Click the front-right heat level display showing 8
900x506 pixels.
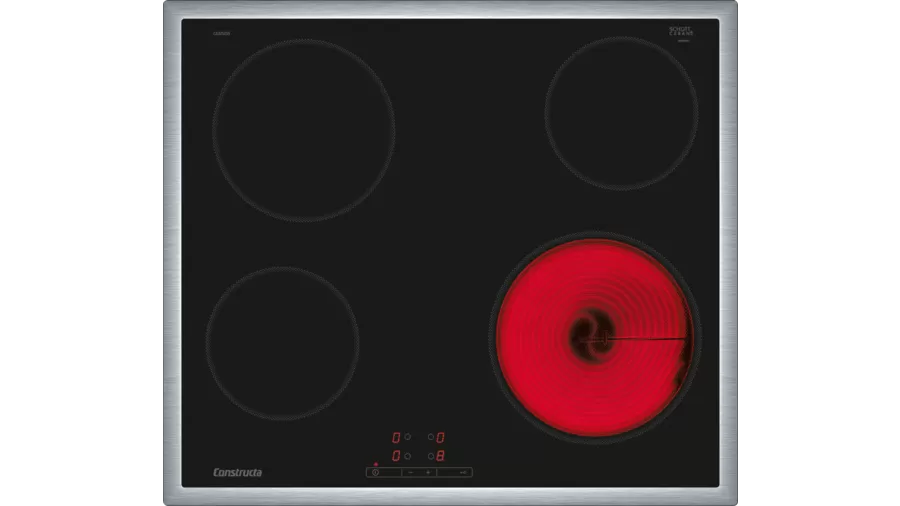pyautogui.click(x=441, y=456)
